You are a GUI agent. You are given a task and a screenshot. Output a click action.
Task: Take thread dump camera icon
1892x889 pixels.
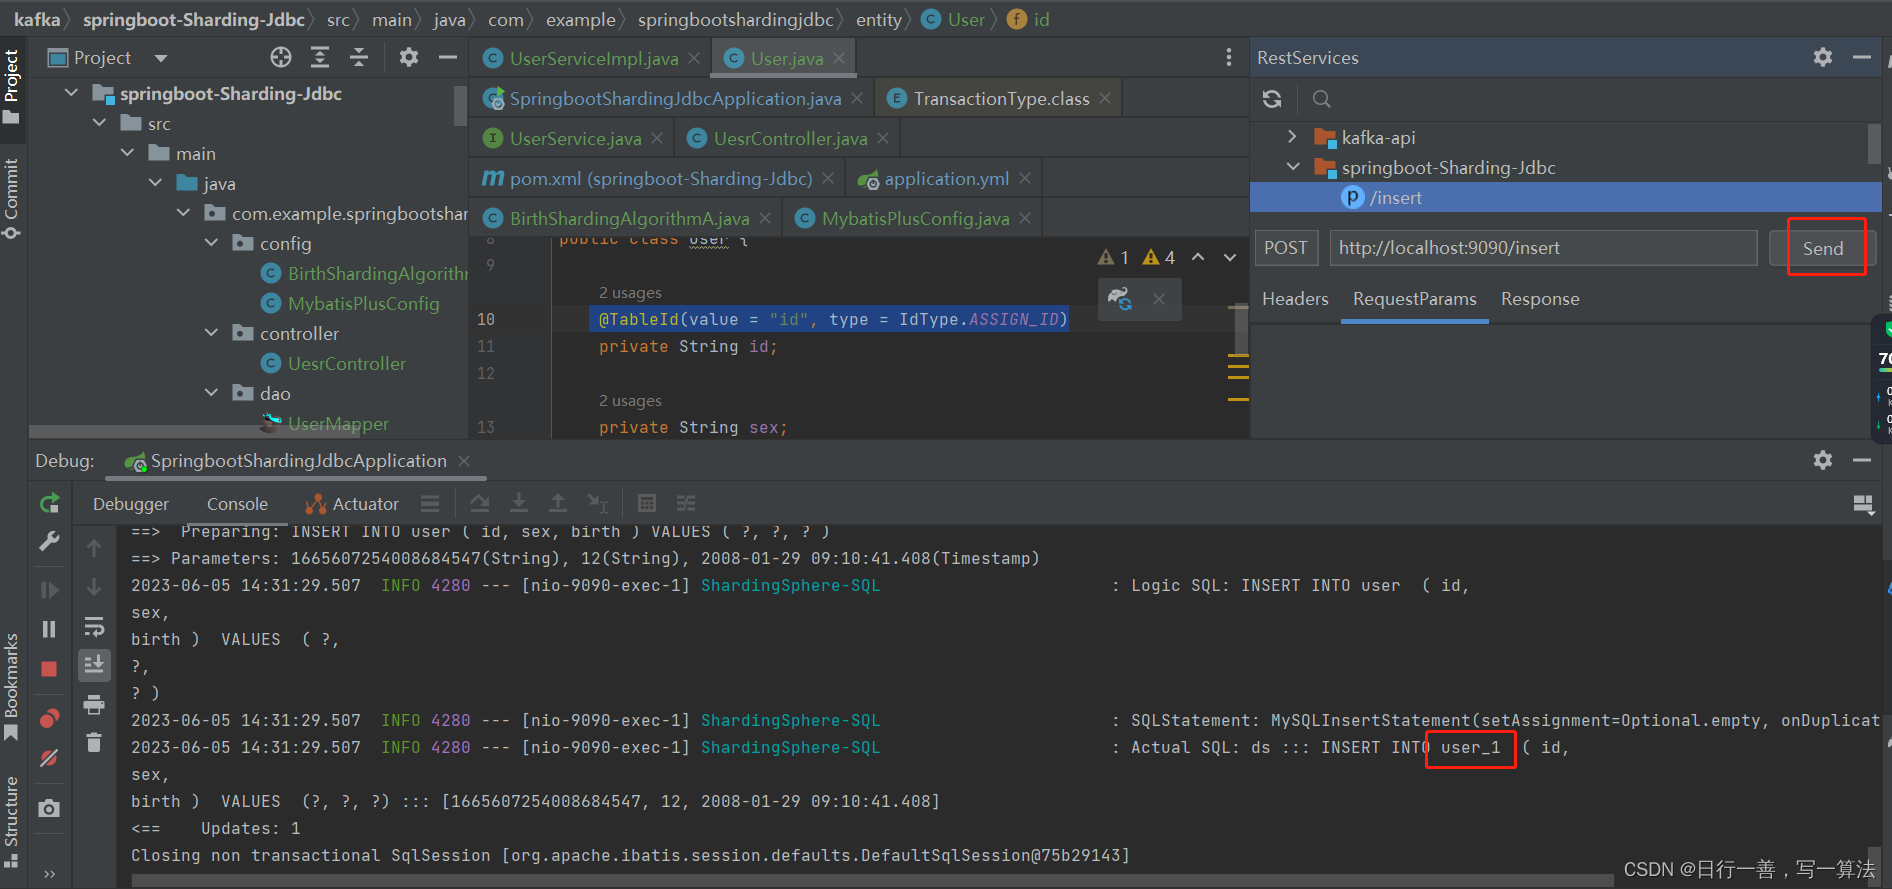click(x=49, y=808)
